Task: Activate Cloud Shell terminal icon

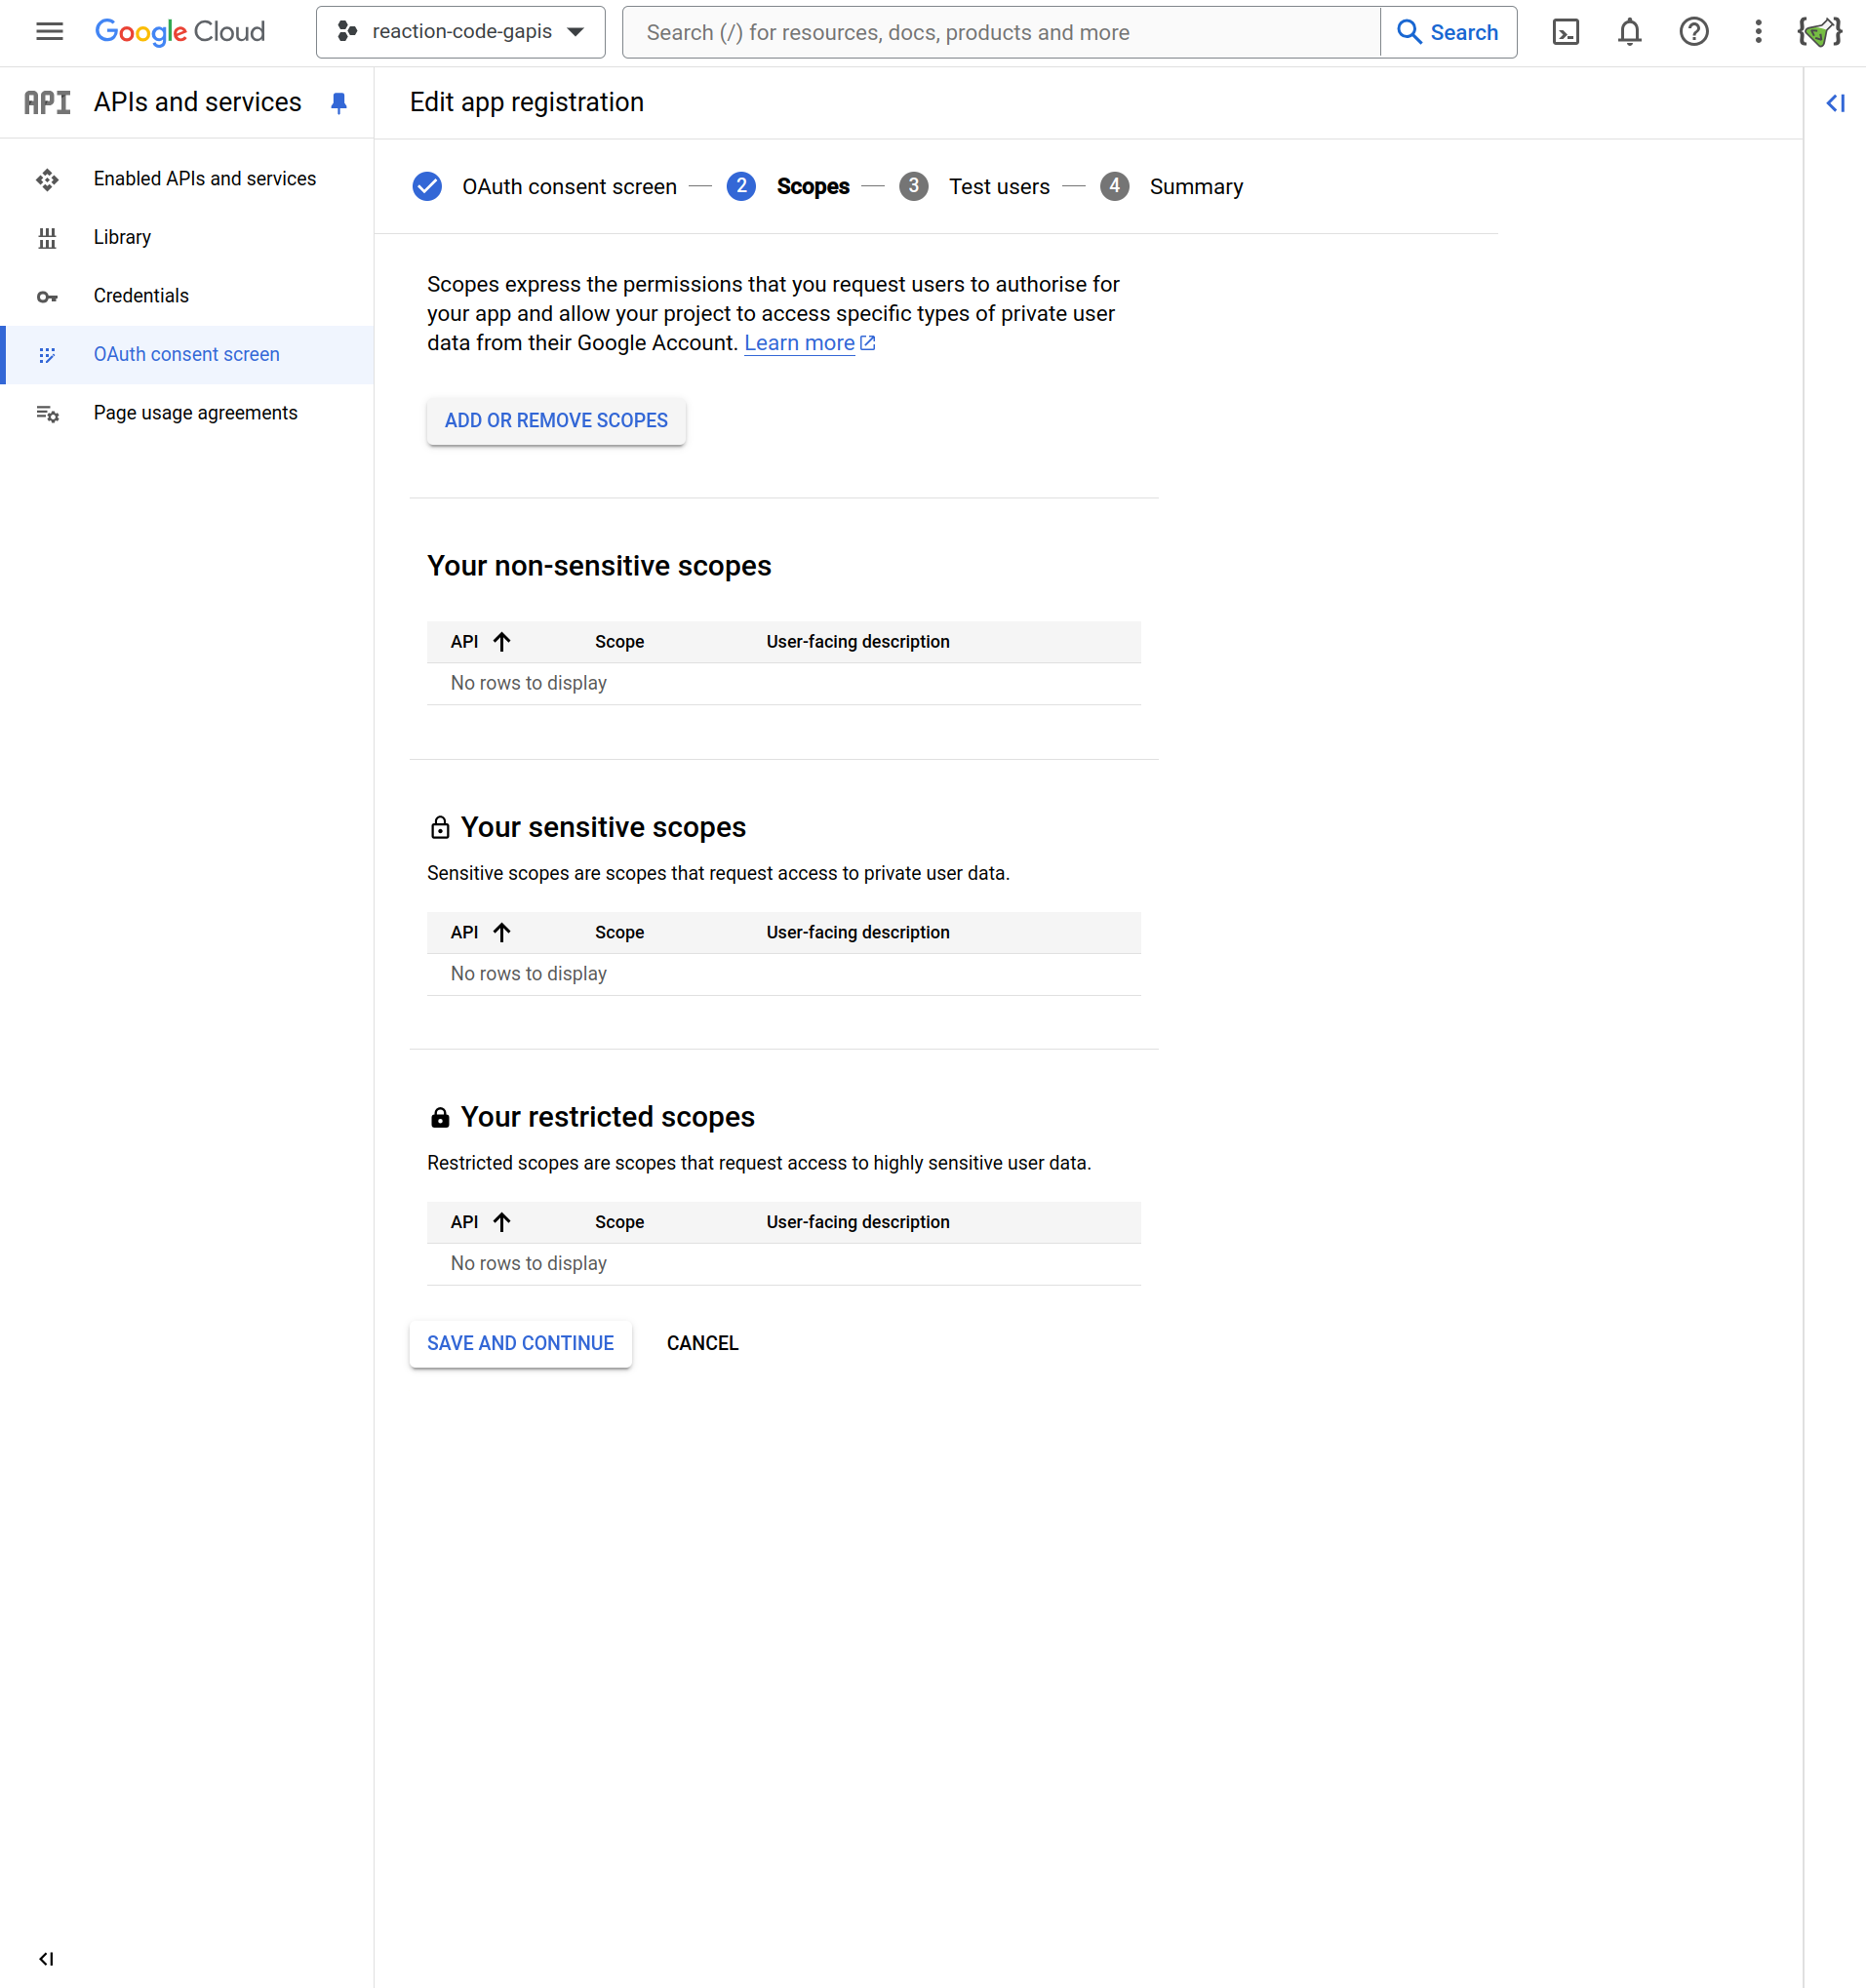Action: 1565,32
